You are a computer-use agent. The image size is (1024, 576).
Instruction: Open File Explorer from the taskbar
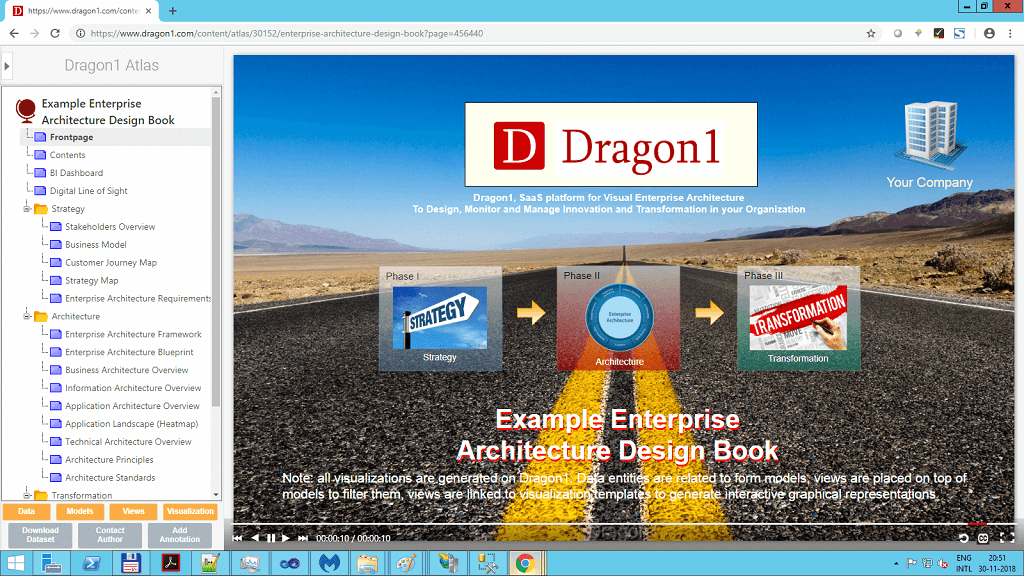(368, 563)
